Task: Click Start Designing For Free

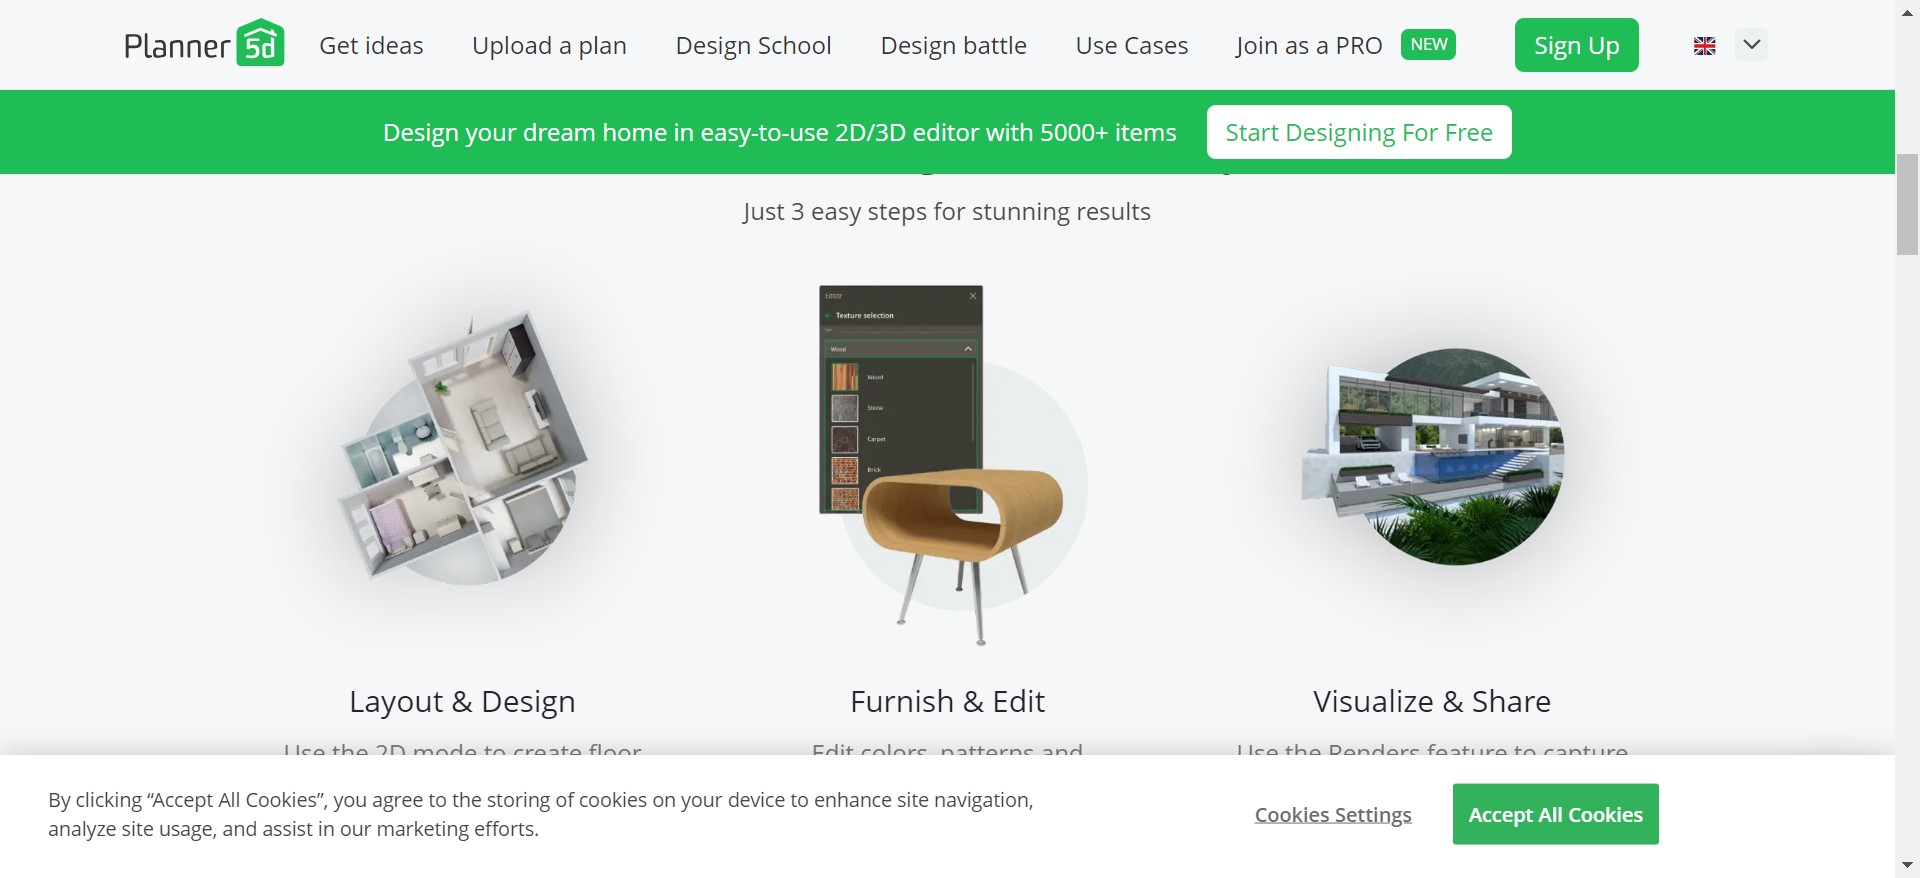Action: pos(1358,132)
